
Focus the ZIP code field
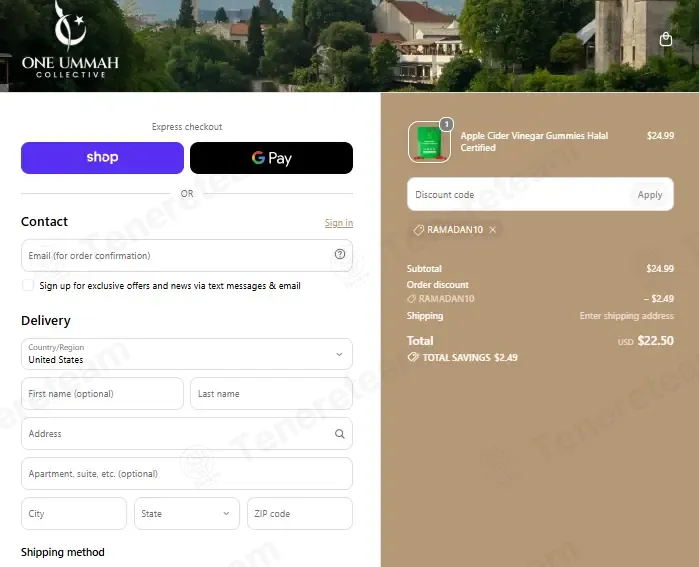300,514
